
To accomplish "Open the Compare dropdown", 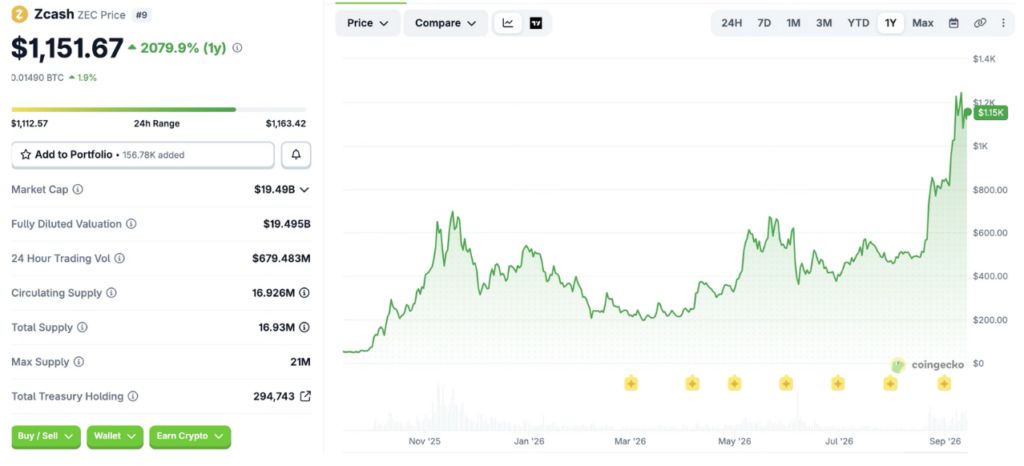I will pos(446,23).
